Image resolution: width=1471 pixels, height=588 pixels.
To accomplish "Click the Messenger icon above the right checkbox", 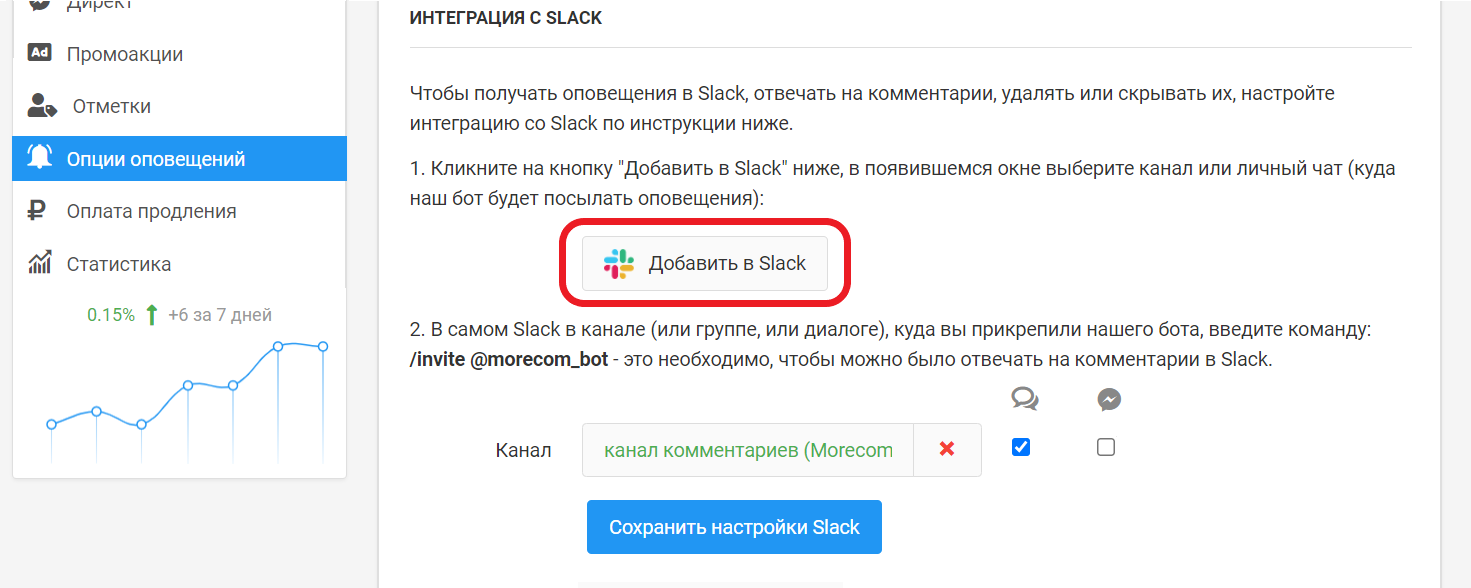I will tap(1107, 399).
